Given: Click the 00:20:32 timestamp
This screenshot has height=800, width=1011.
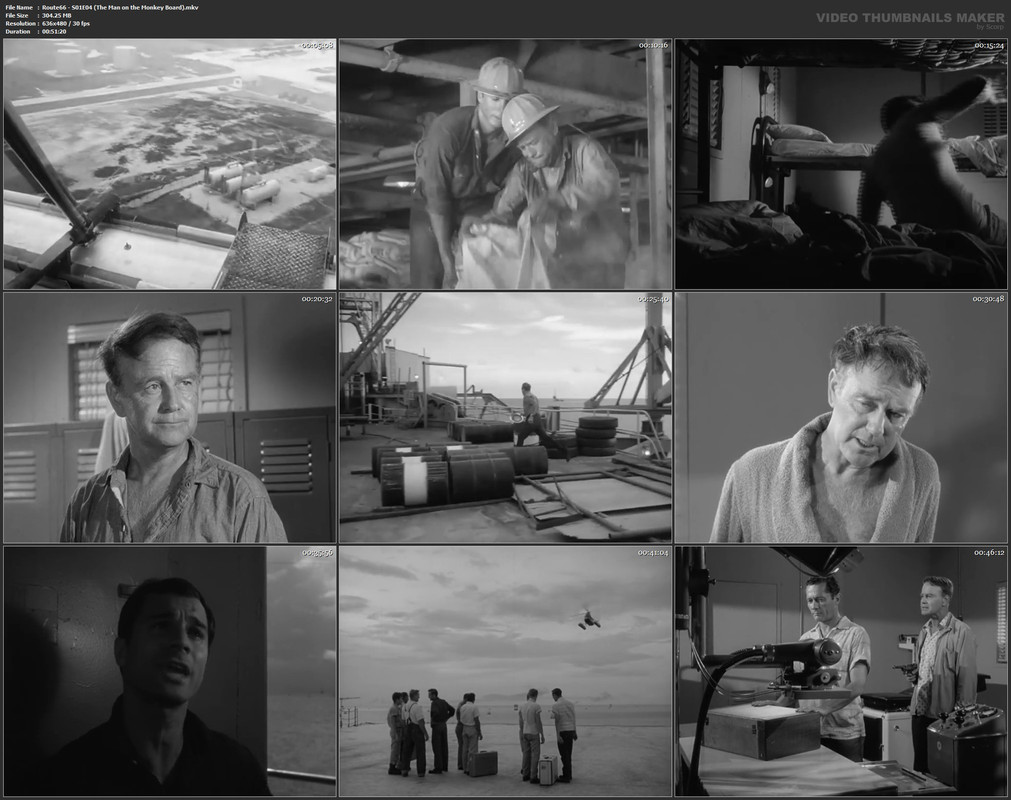Looking at the screenshot, I should click(x=317, y=298).
